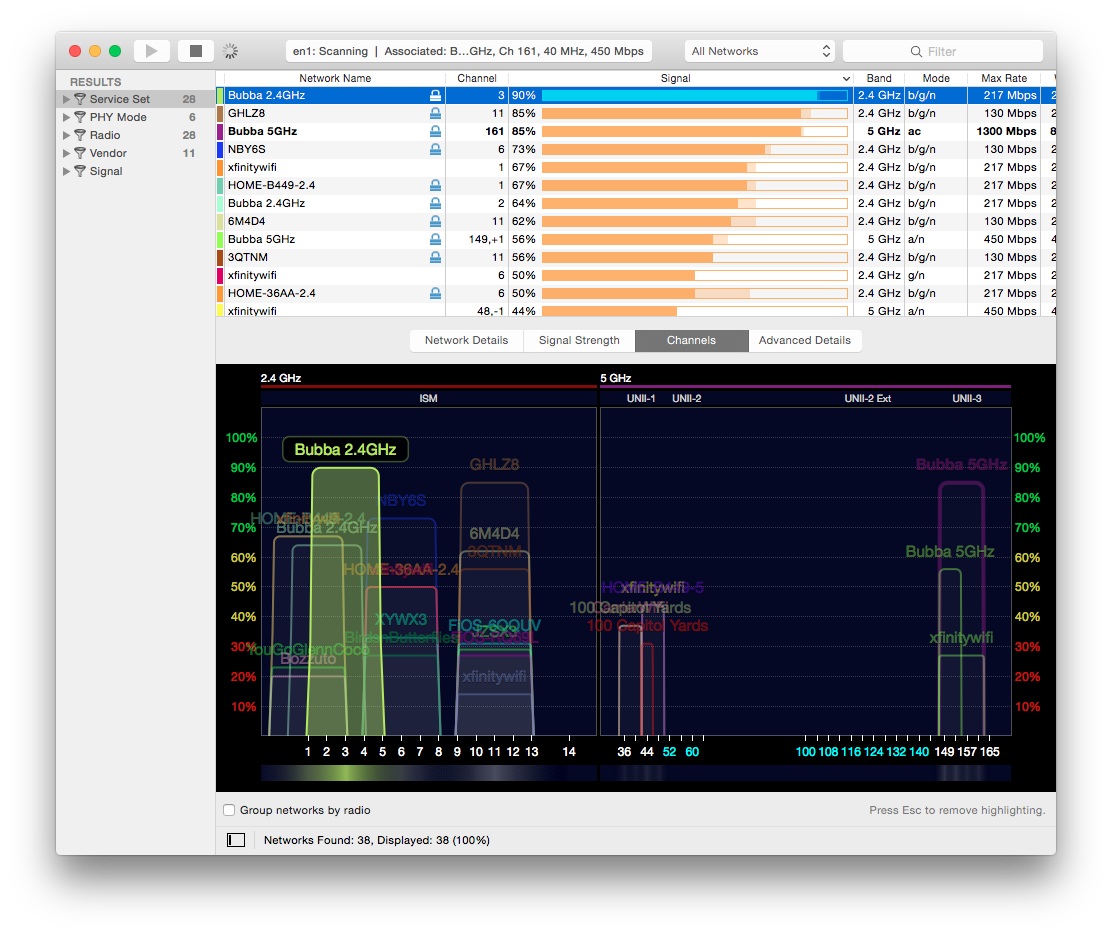The height and width of the screenshot is (935, 1112).
Task: Select the Vendor sidebar row
Action: (135, 153)
